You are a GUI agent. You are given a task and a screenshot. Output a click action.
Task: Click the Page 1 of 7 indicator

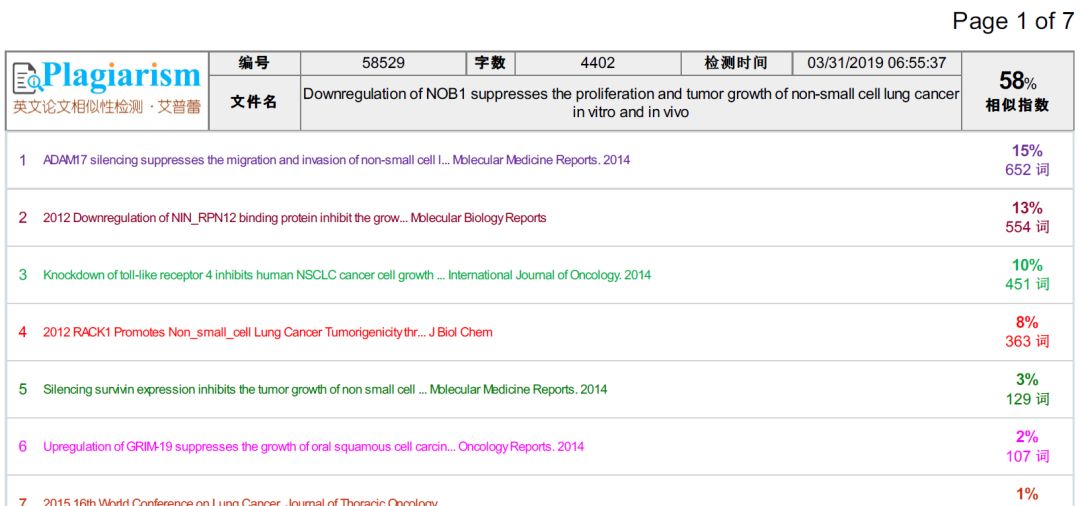1012,21
